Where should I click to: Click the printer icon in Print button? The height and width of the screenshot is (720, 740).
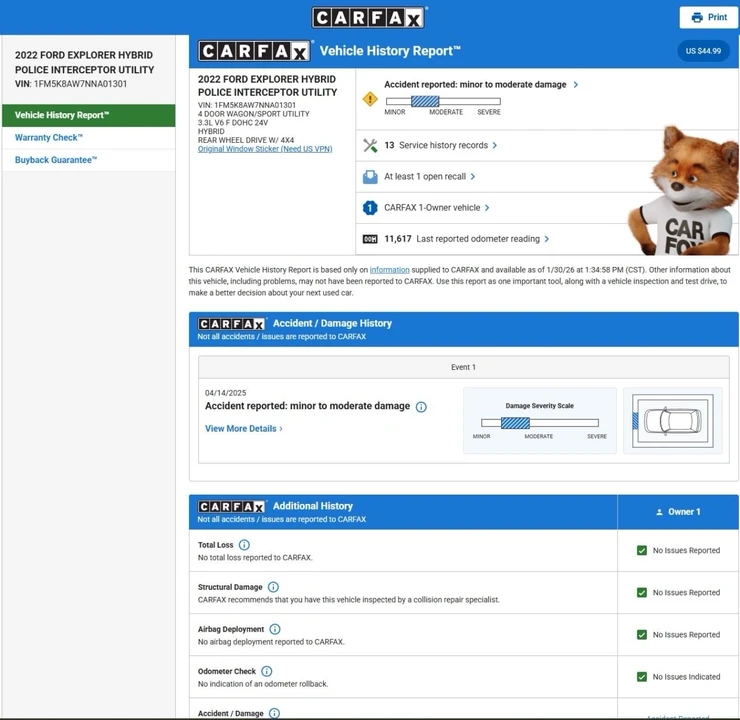coord(697,17)
